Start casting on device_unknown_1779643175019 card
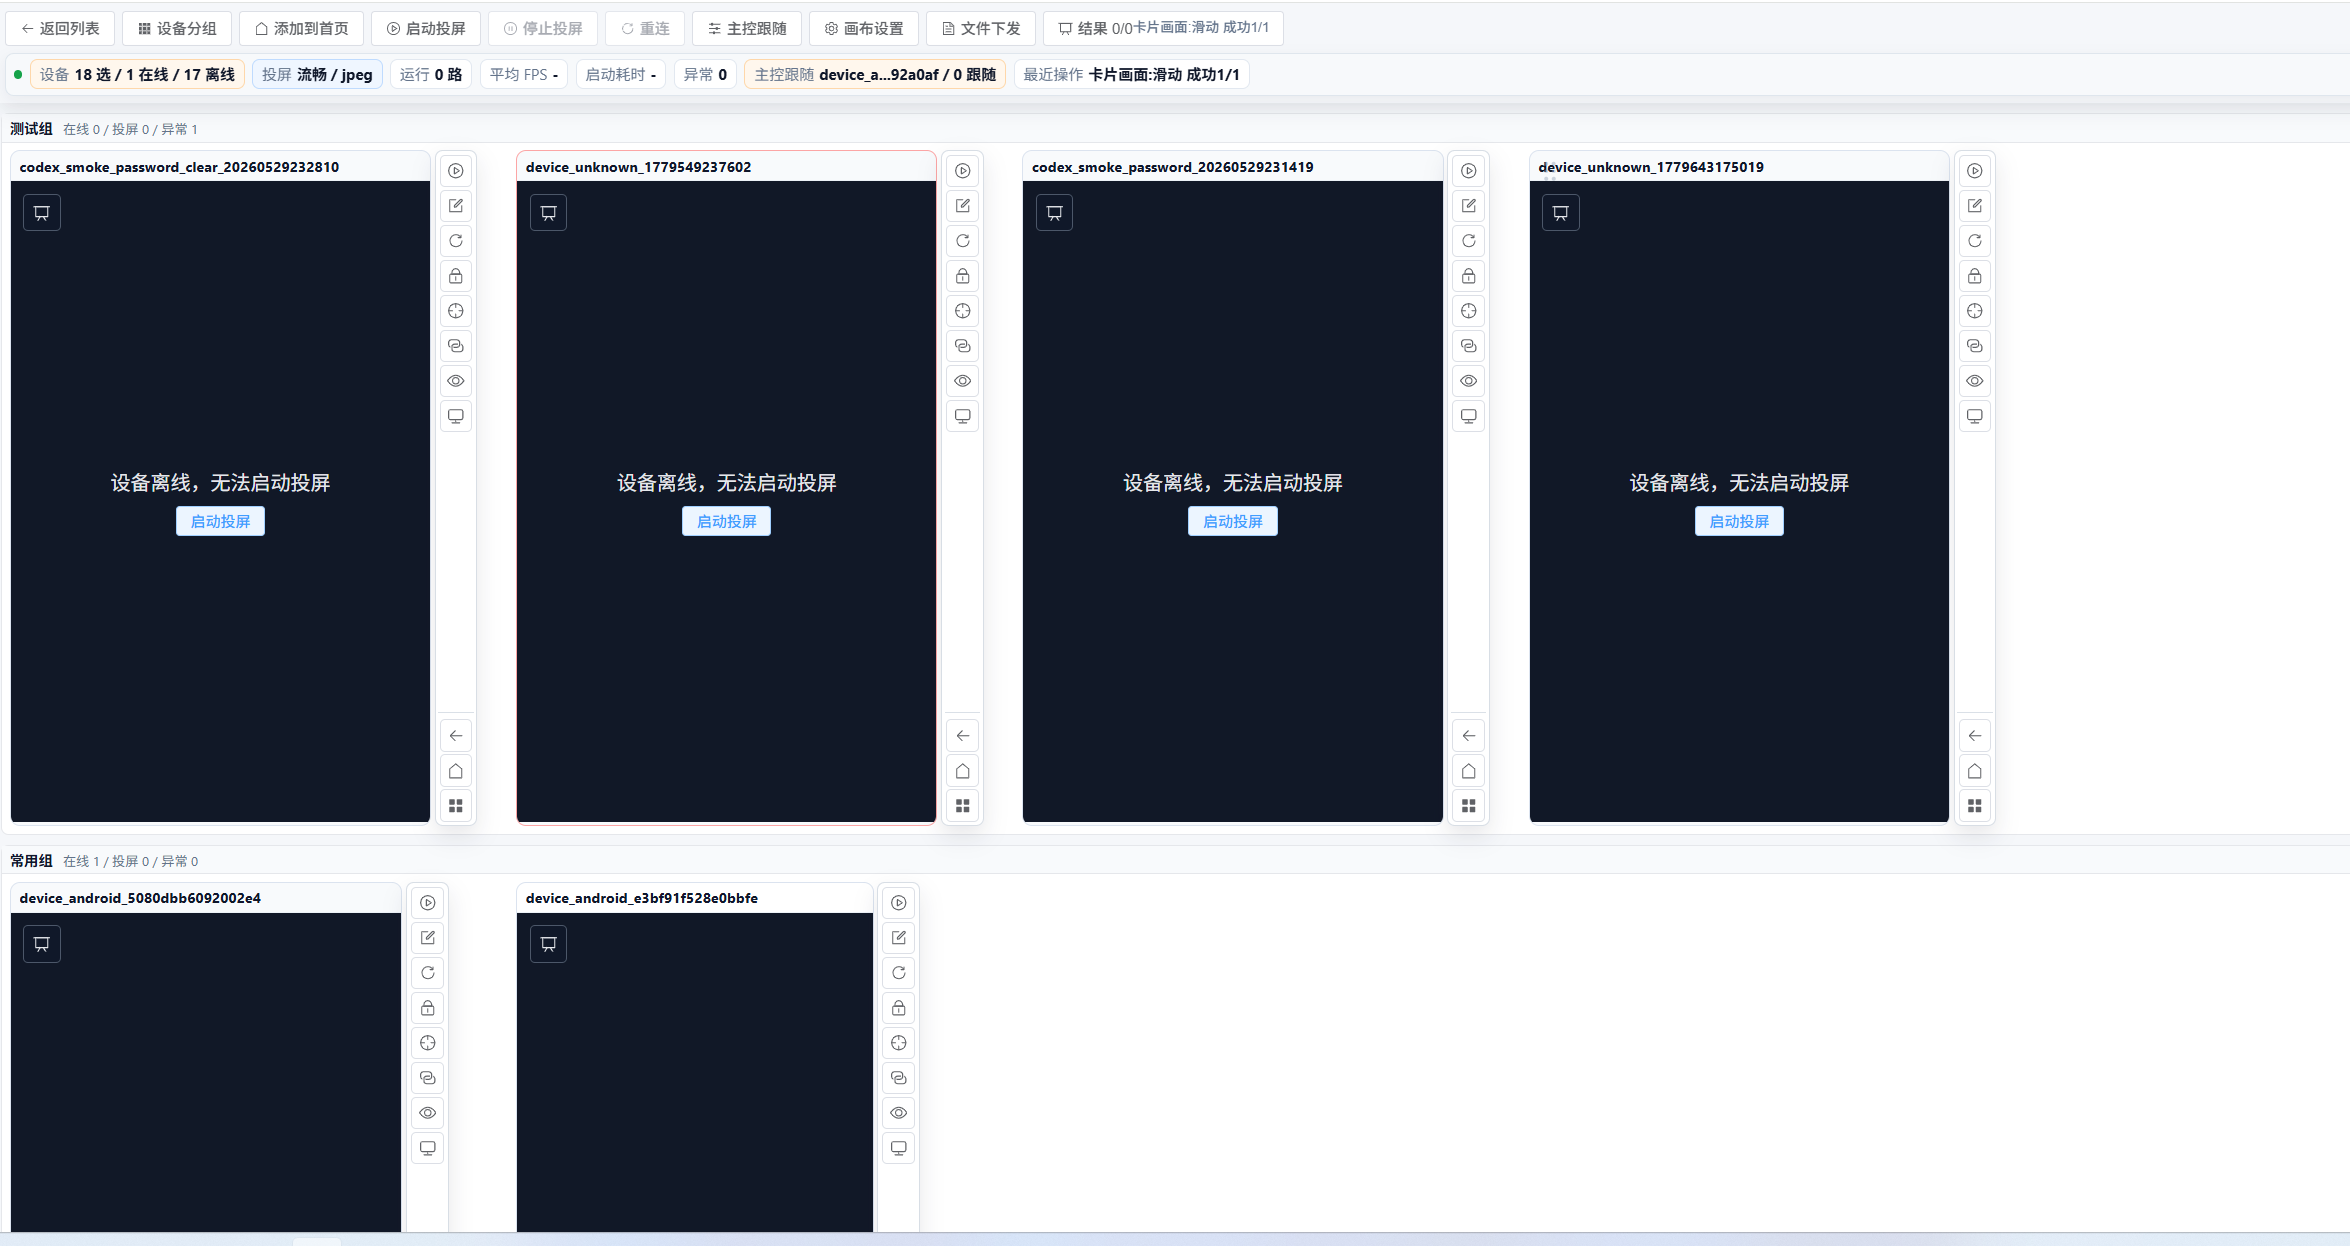The image size is (2350, 1246). tap(1739, 521)
